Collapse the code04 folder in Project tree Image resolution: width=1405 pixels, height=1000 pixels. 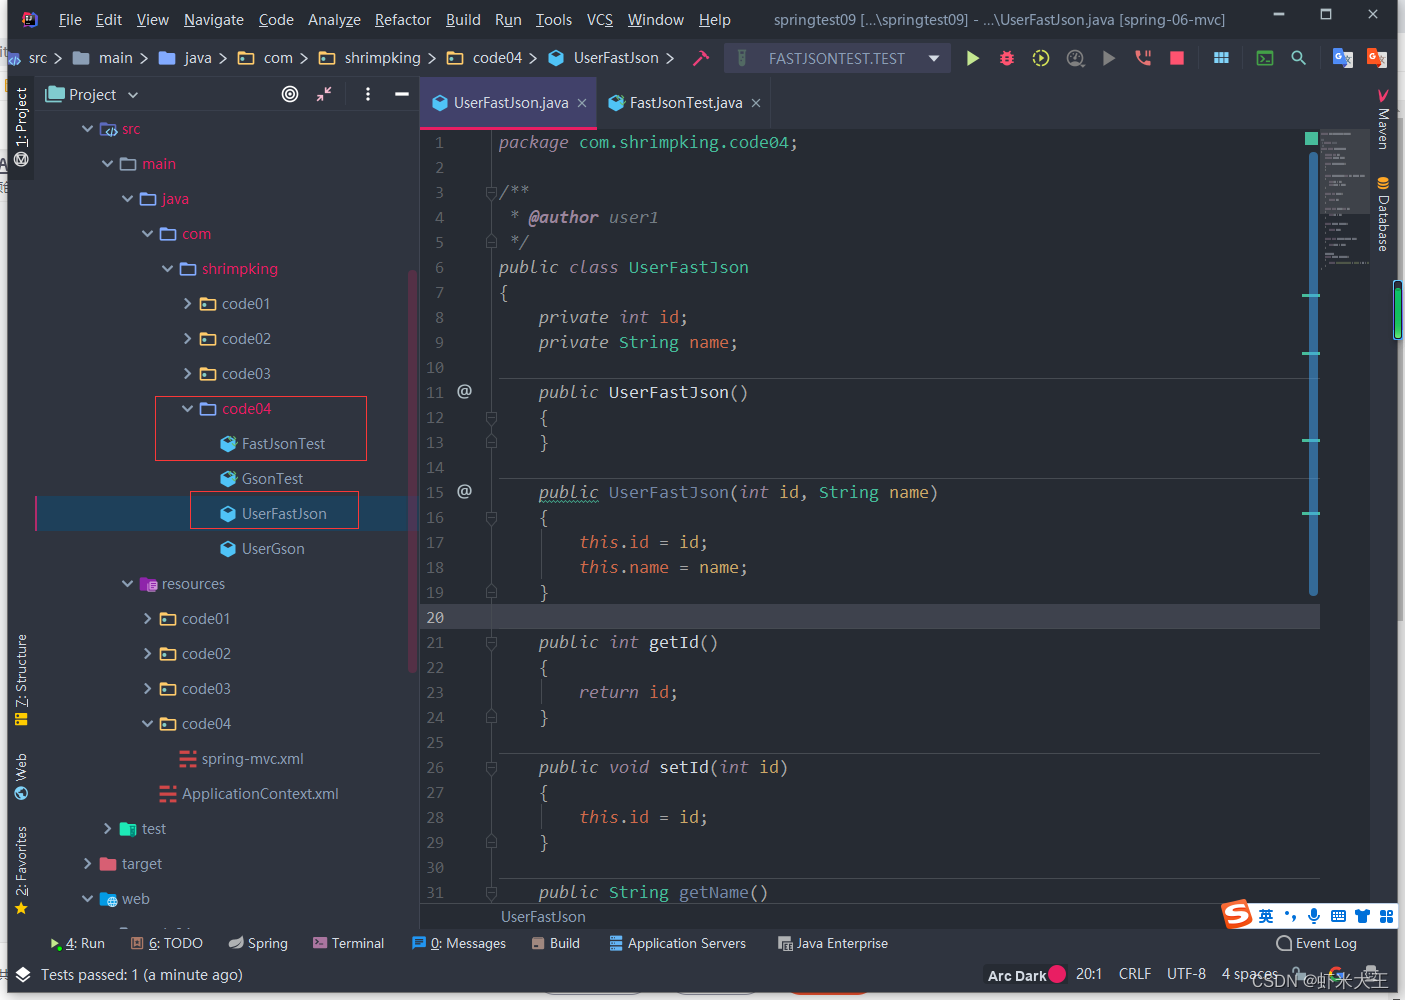point(187,408)
